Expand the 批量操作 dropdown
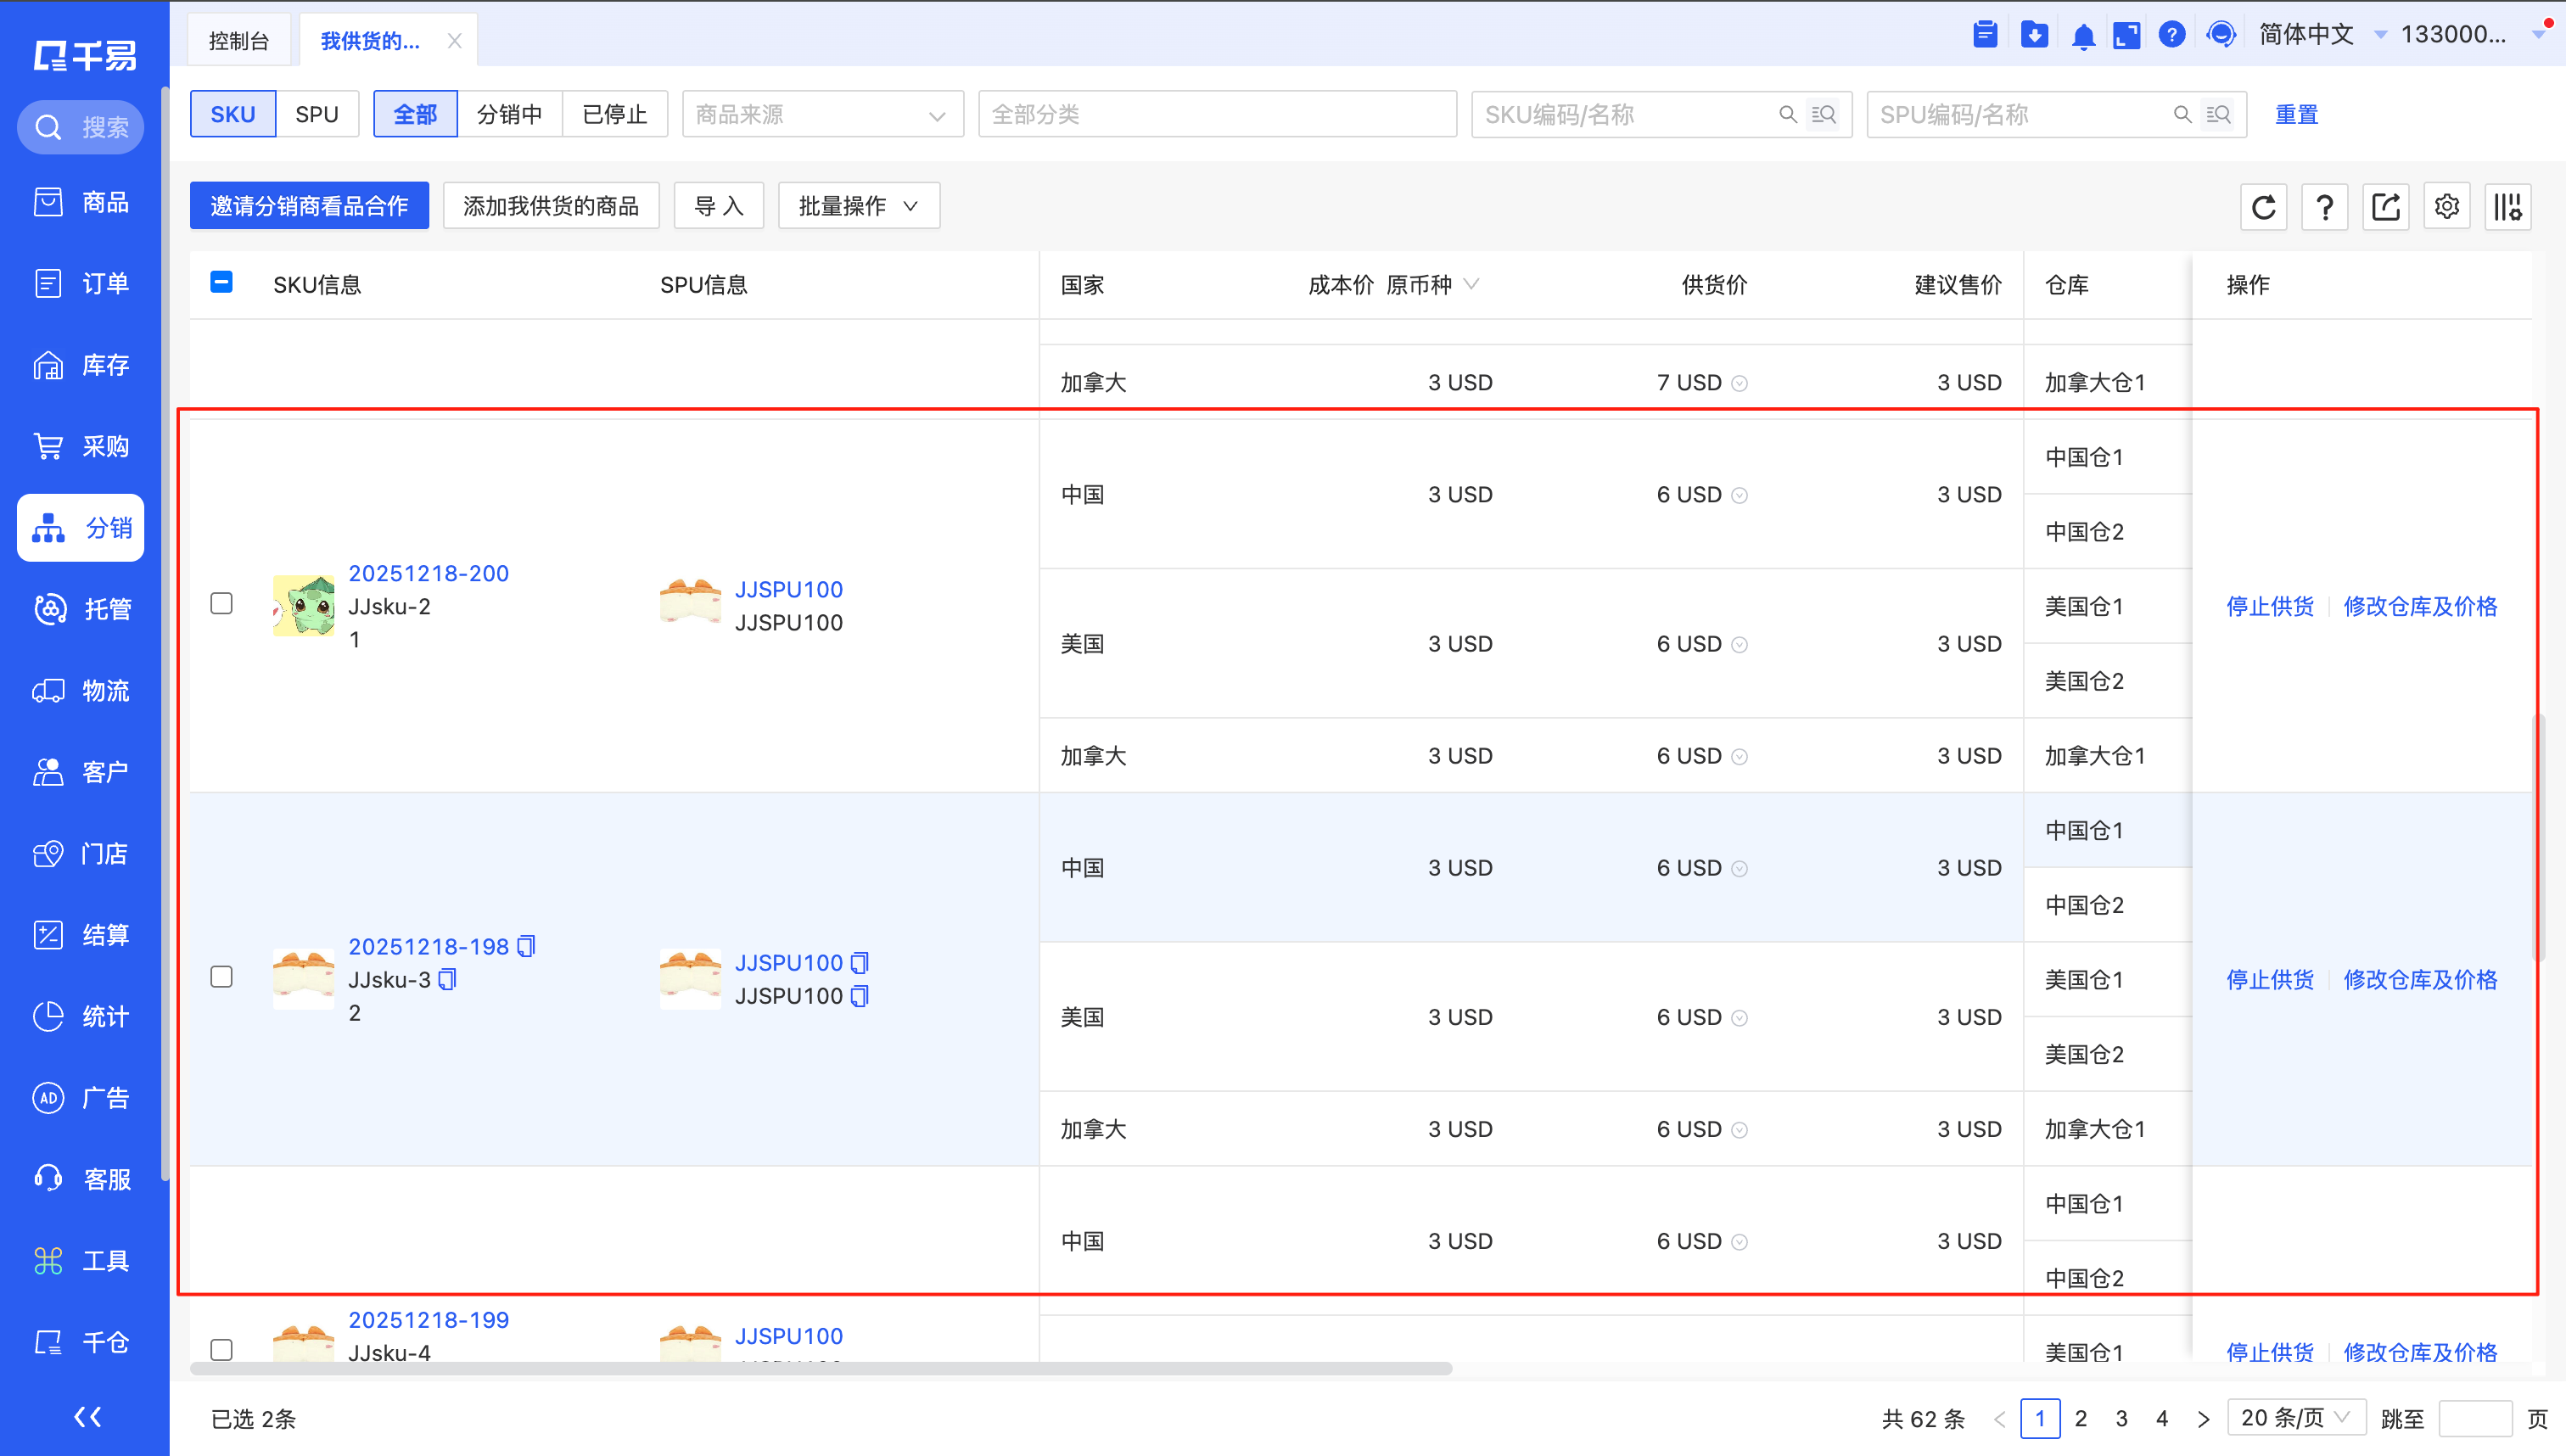The image size is (2566, 1456). point(859,206)
